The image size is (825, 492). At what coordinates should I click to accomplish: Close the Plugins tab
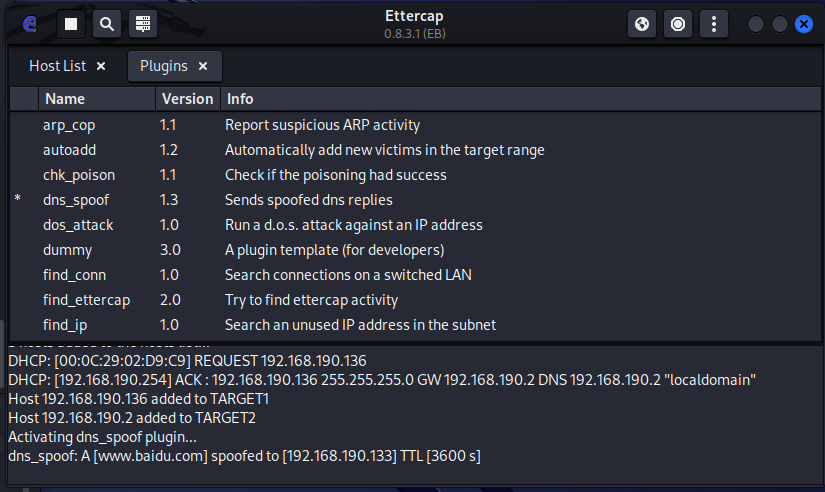(203, 67)
